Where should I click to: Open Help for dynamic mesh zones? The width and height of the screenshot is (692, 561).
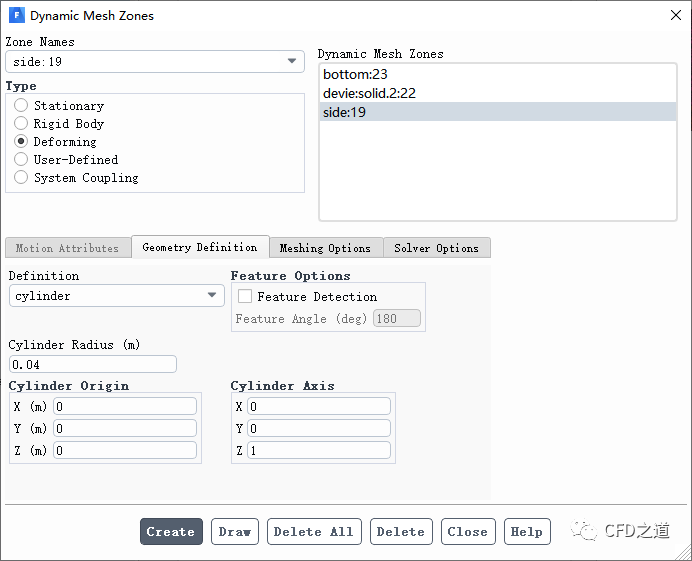pyautogui.click(x=527, y=532)
